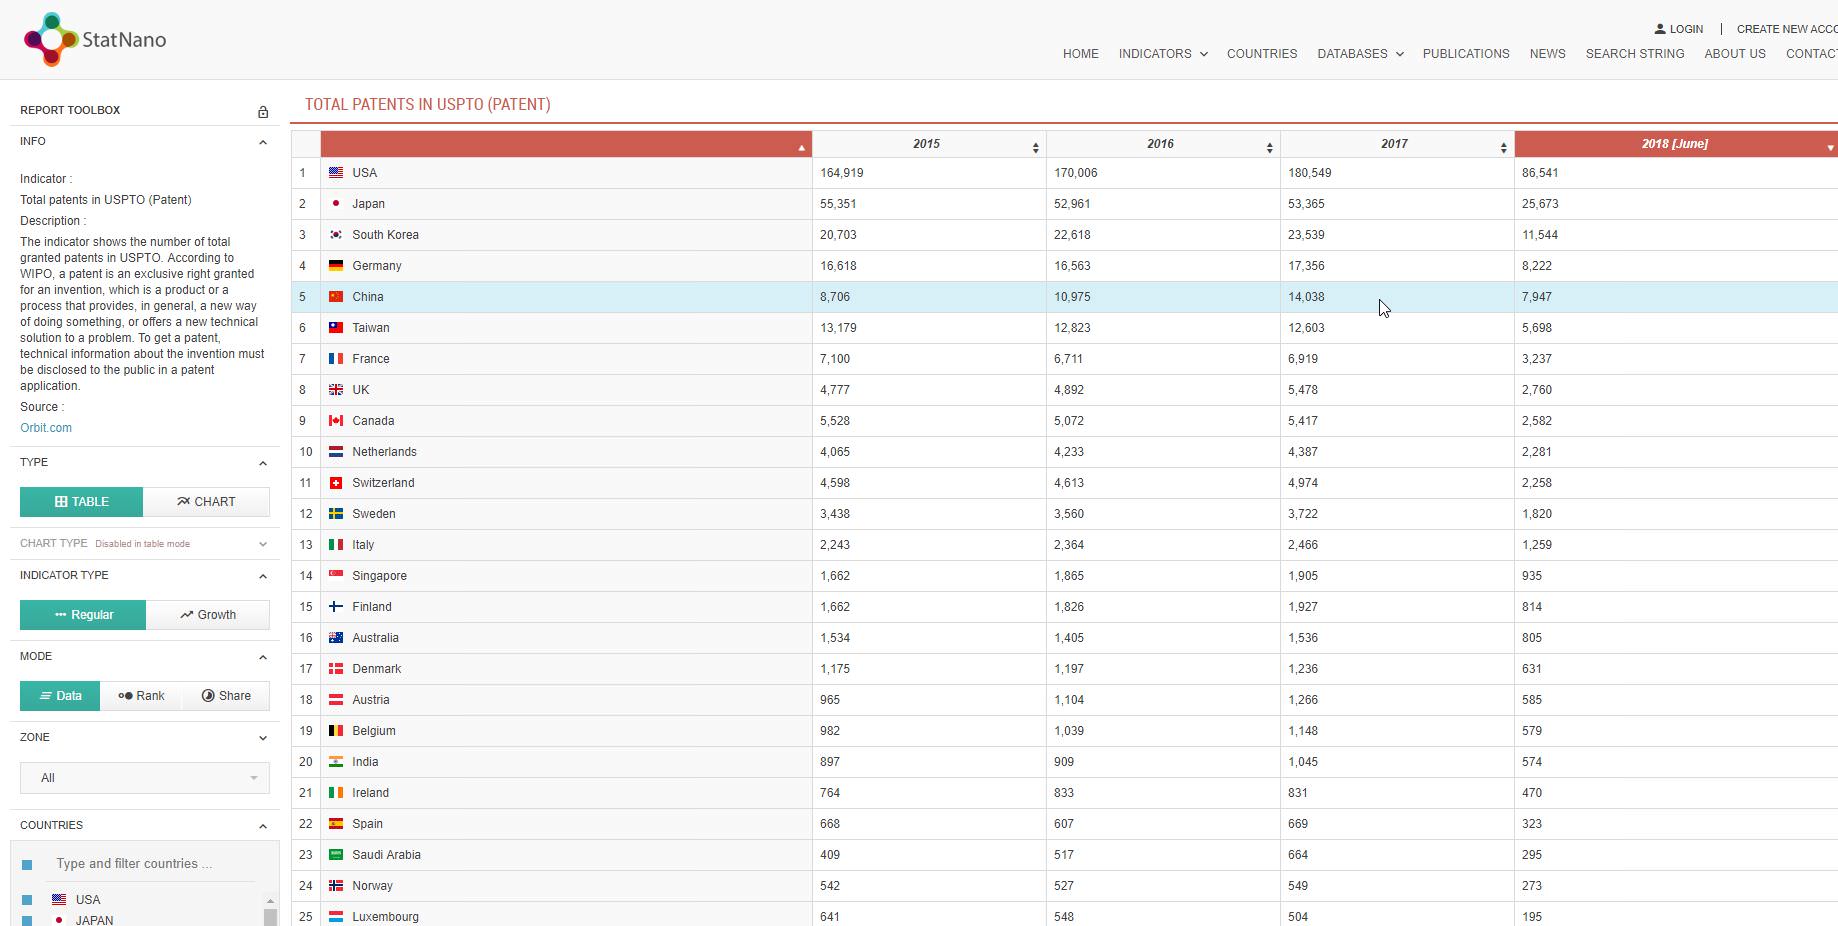Open the Orbit.com source link

point(46,428)
